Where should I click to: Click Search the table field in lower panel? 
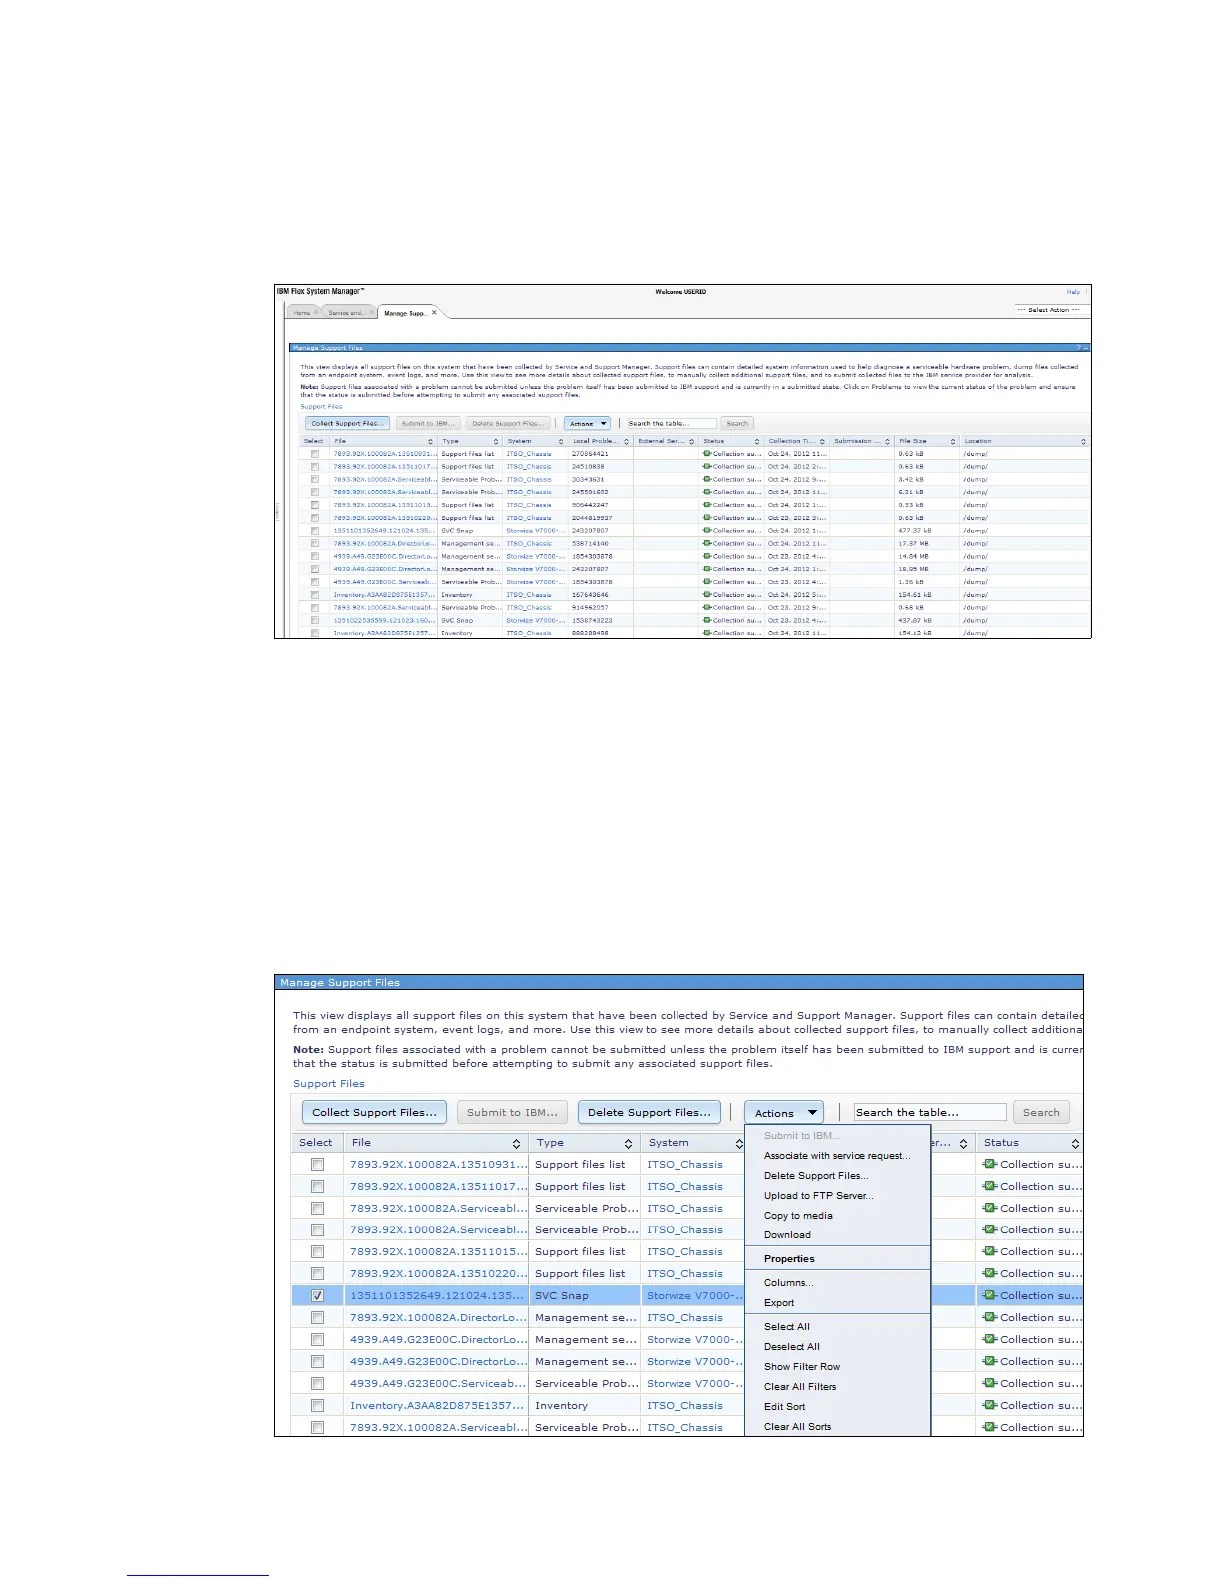click(930, 1113)
